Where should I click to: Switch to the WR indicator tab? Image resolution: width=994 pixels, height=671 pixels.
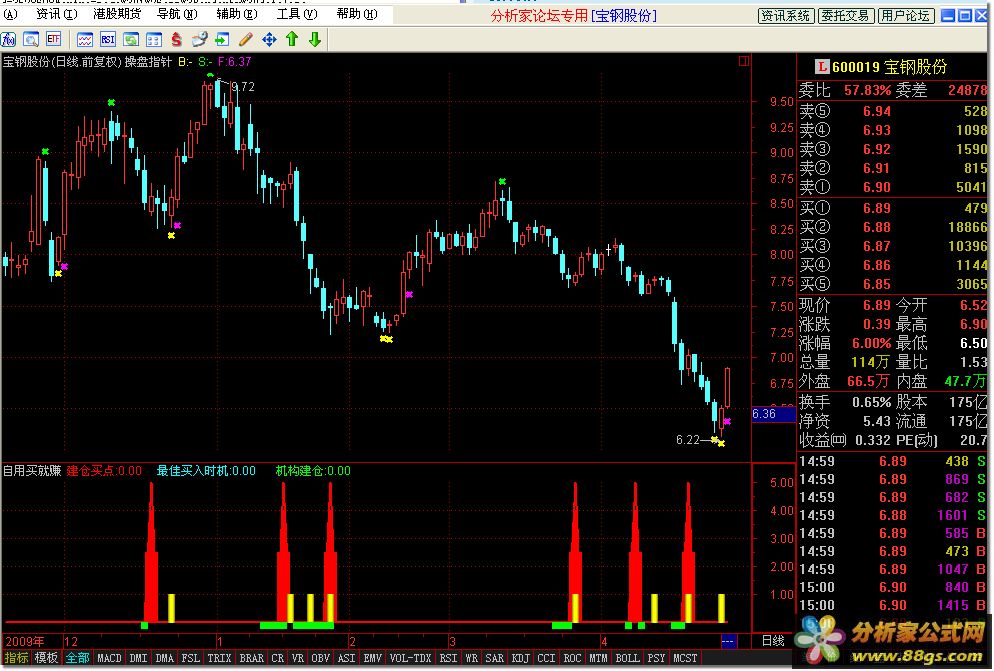click(472, 658)
